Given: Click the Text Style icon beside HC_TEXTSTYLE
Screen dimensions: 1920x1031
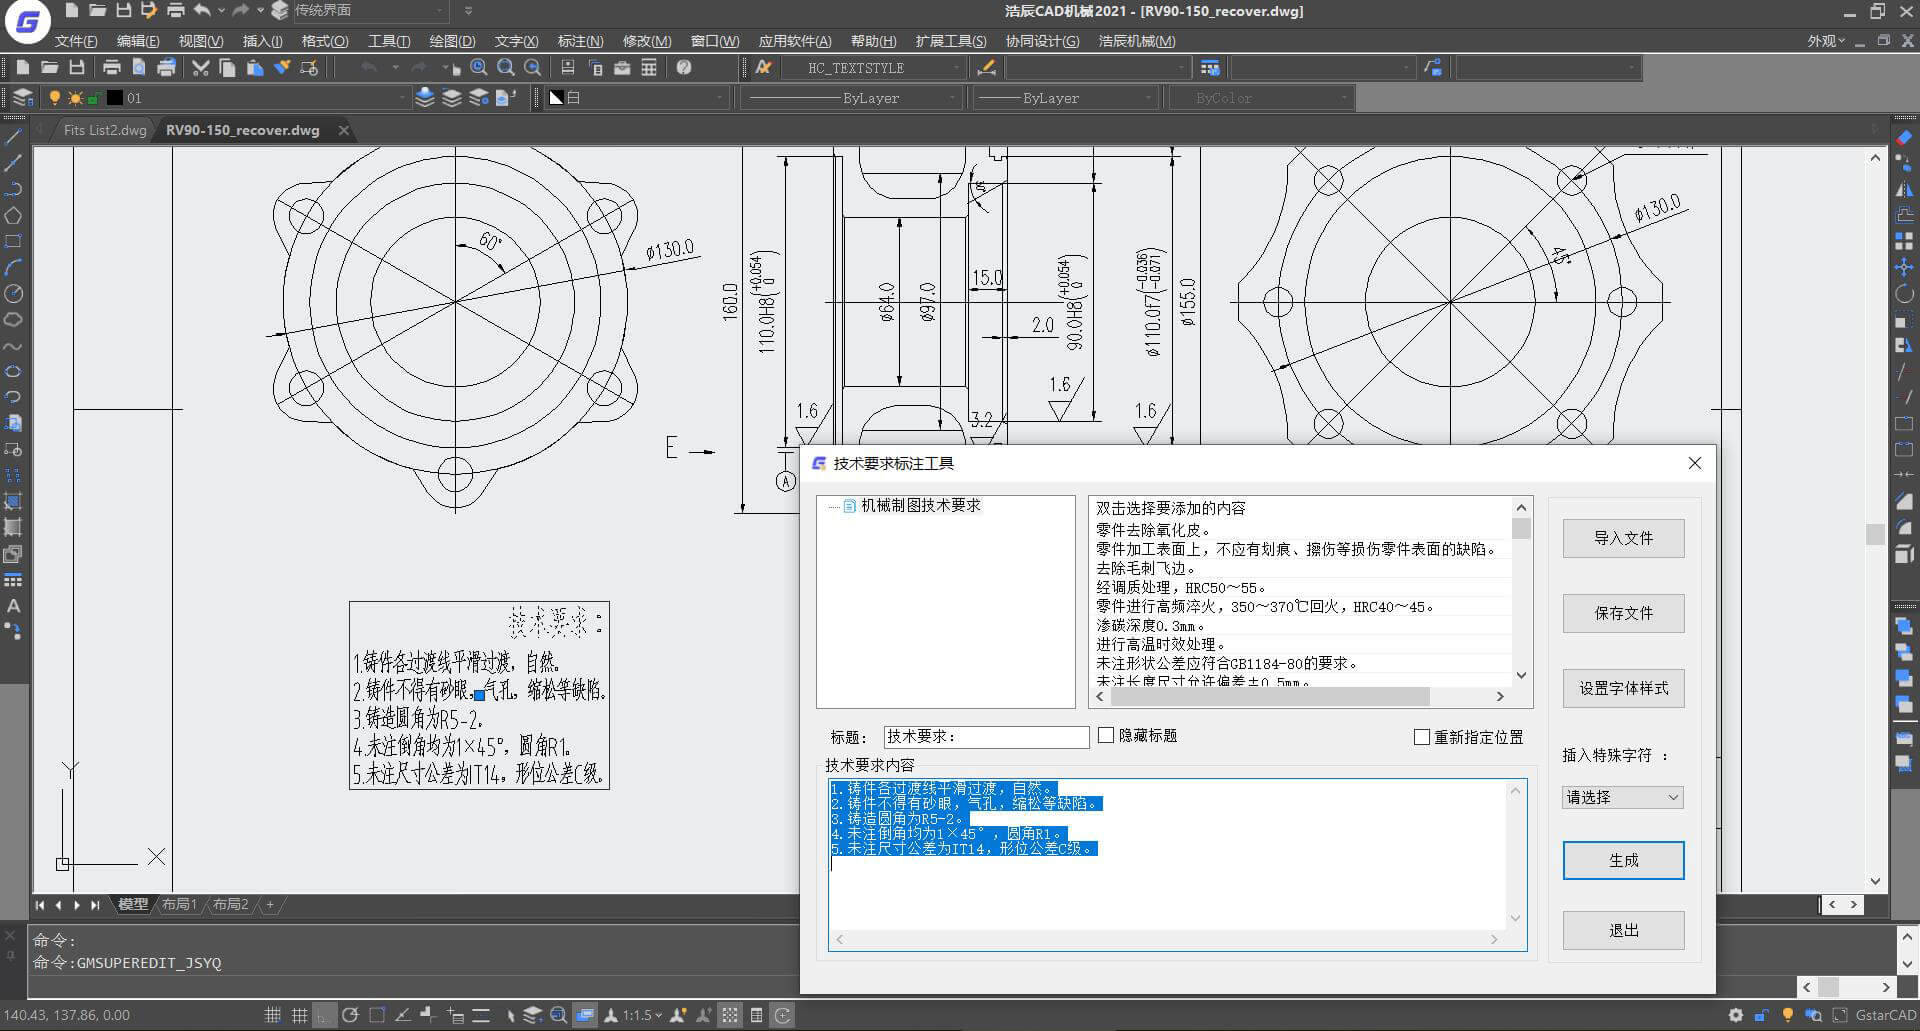Looking at the screenshot, I should click(x=764, y=68).
